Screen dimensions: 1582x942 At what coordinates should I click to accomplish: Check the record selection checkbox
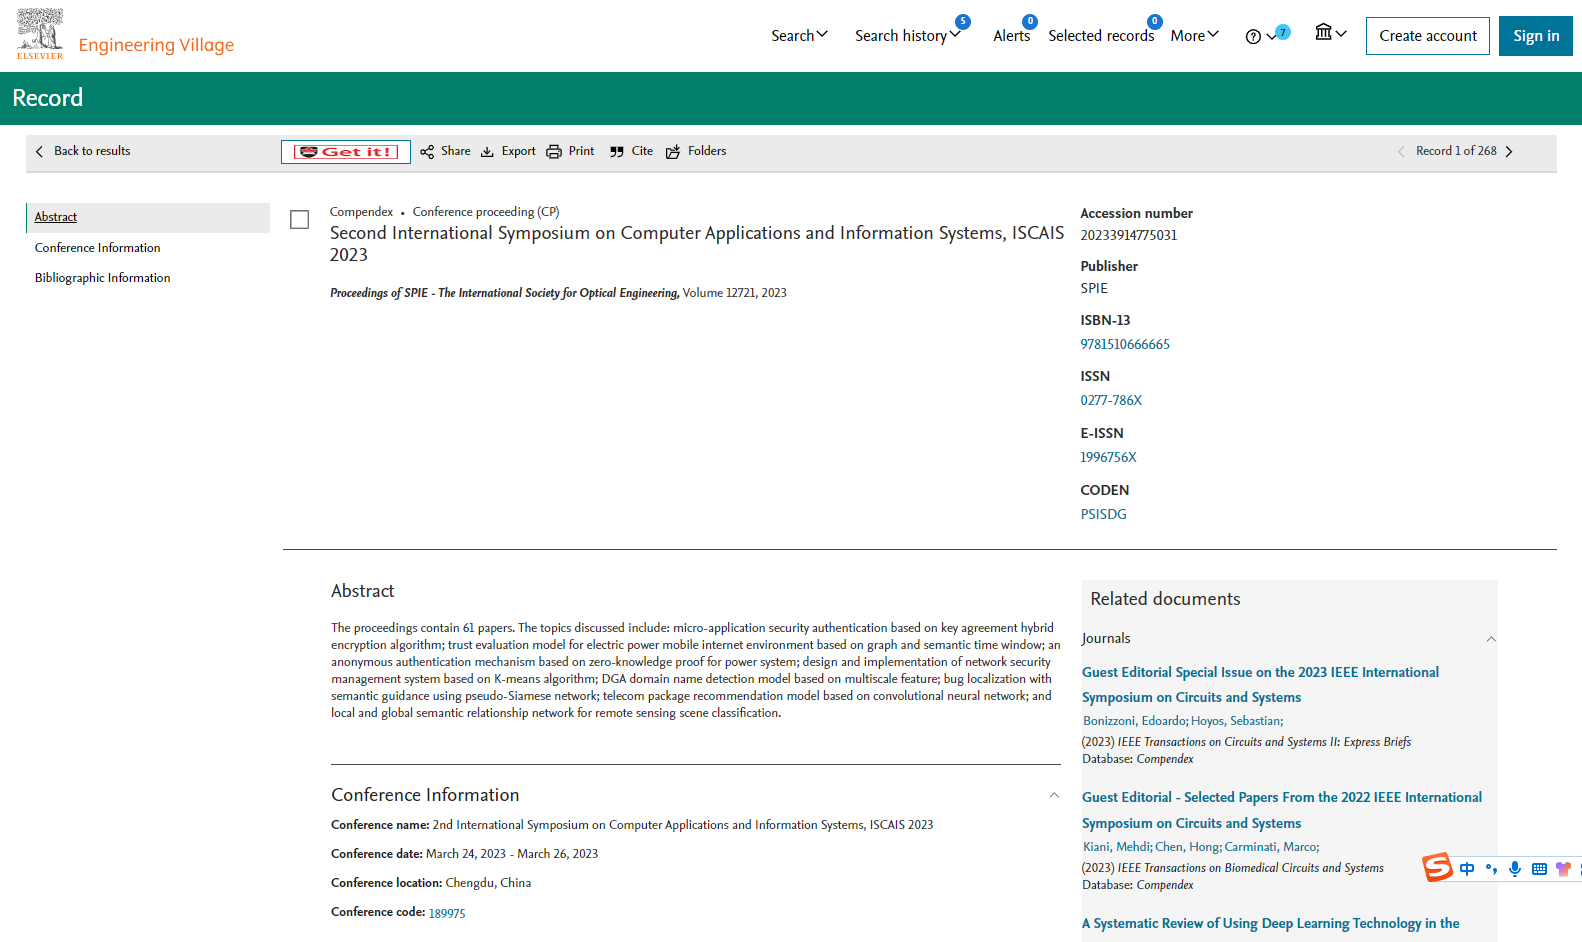coord(299,220)
